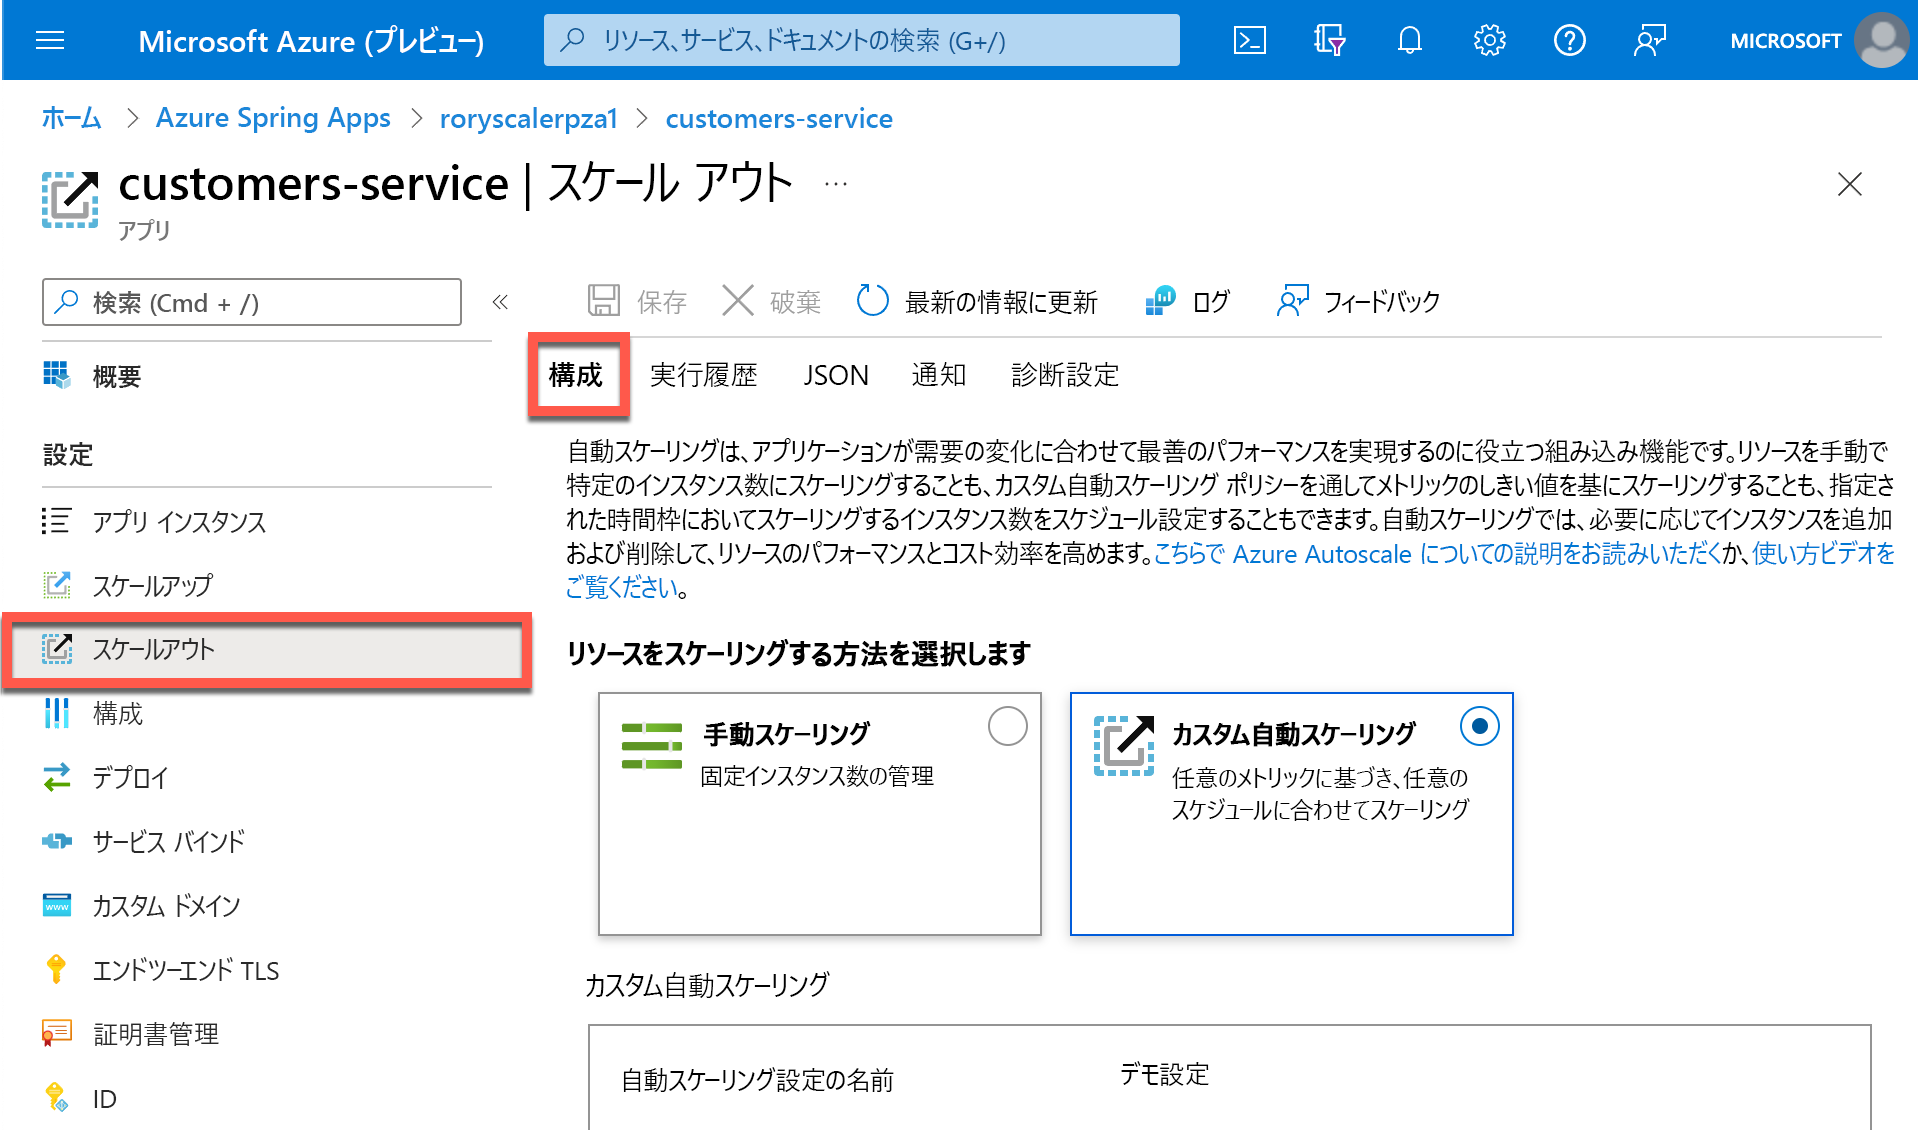
Task: Open the hamburger portal menu
Action: 50,41
